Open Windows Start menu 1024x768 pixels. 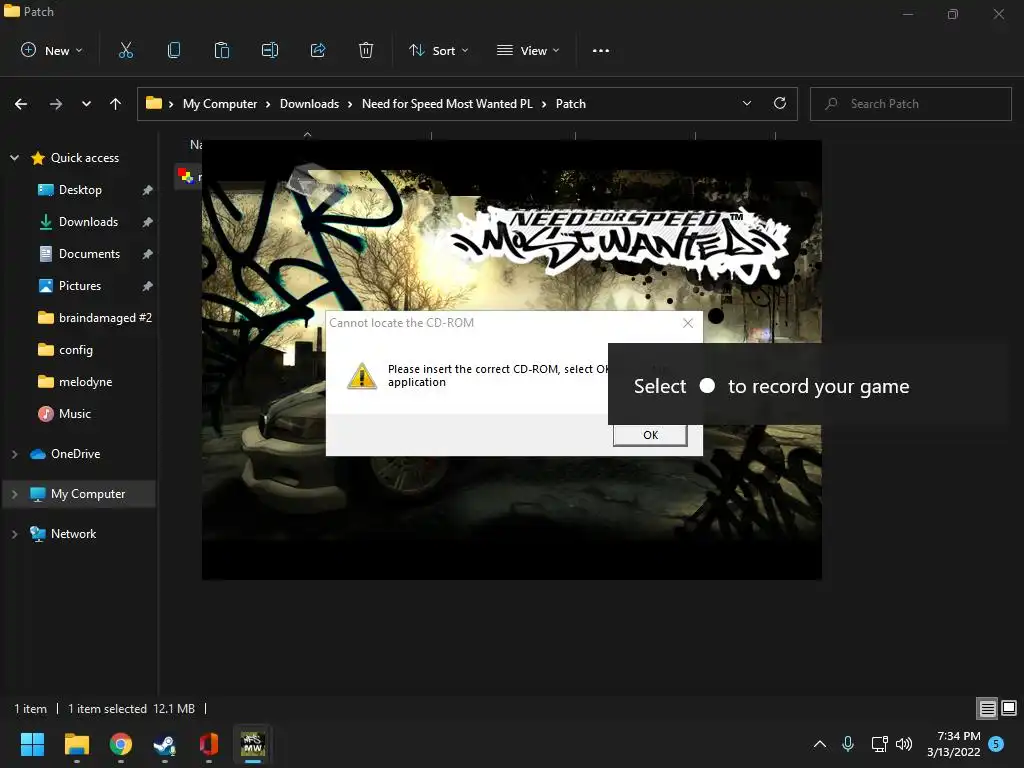(32, 744)
